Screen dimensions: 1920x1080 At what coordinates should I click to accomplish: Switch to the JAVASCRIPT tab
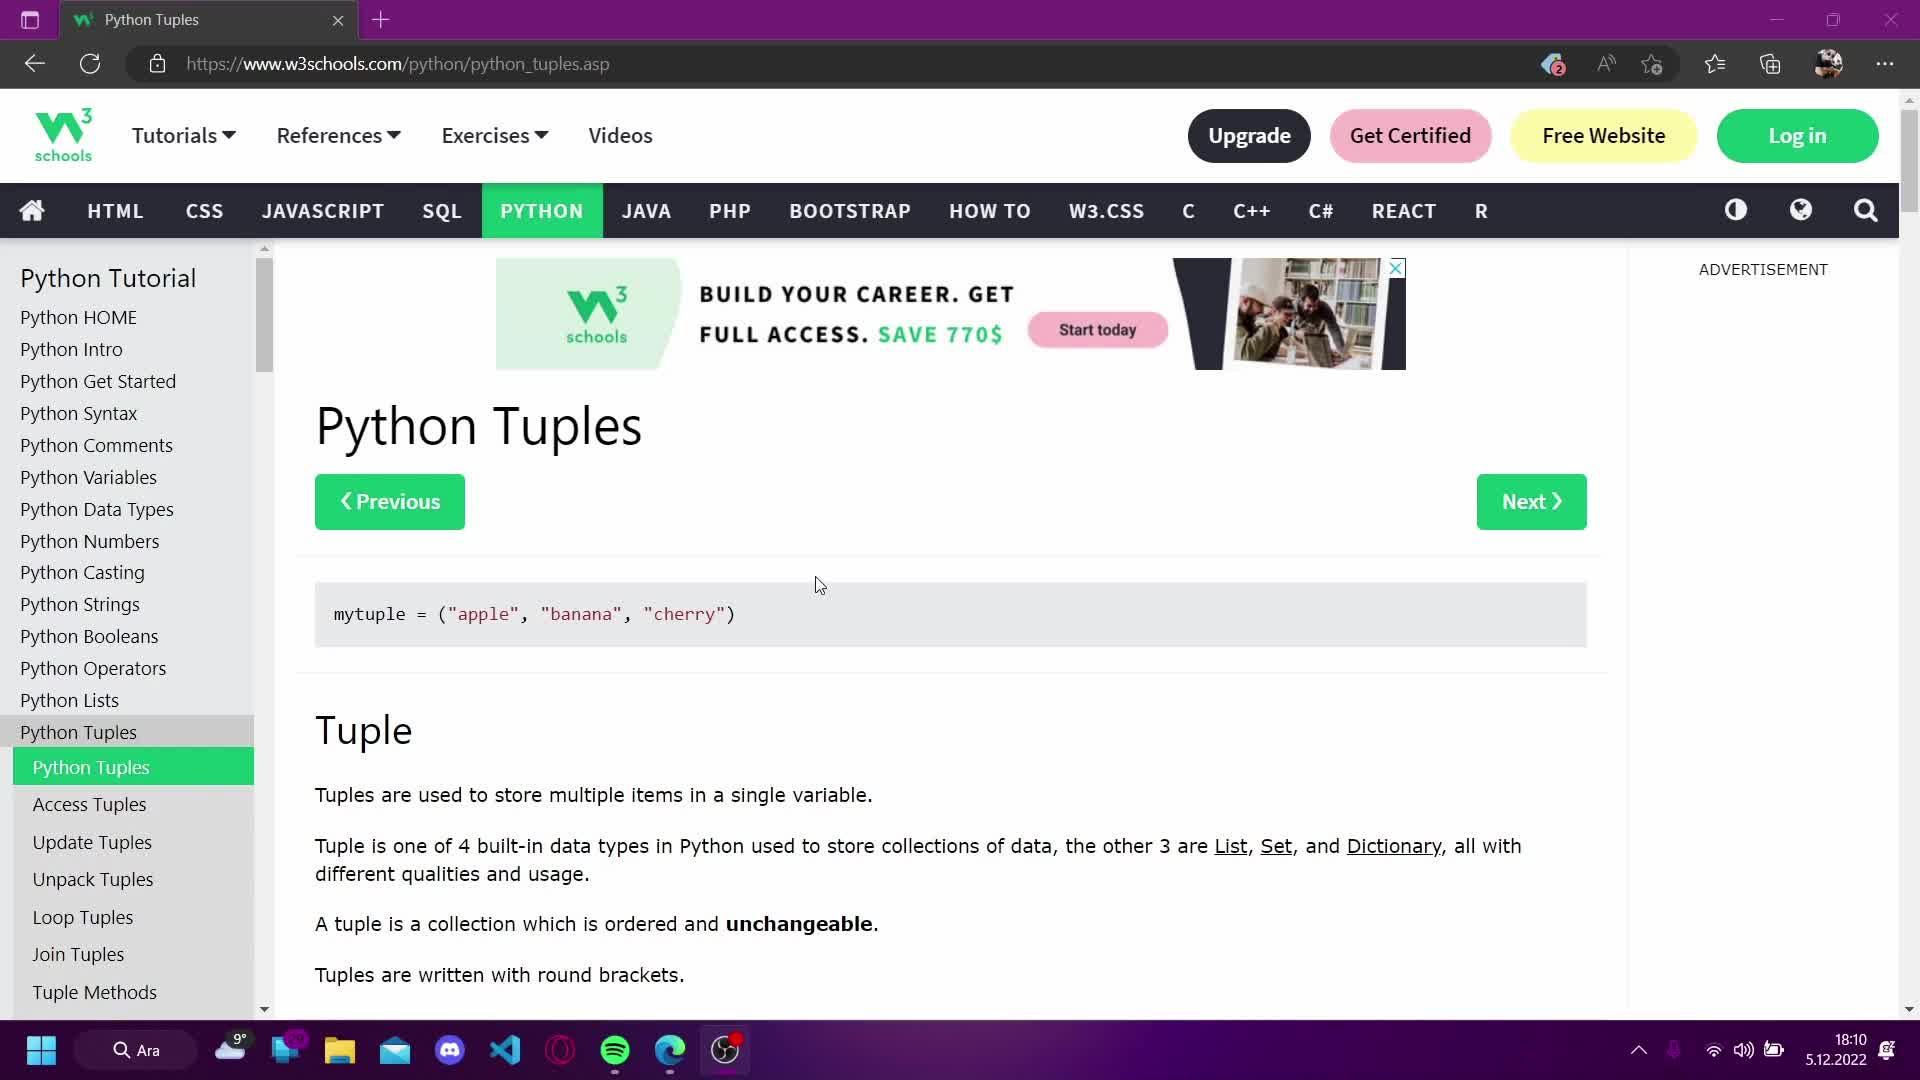click(323, 211)
